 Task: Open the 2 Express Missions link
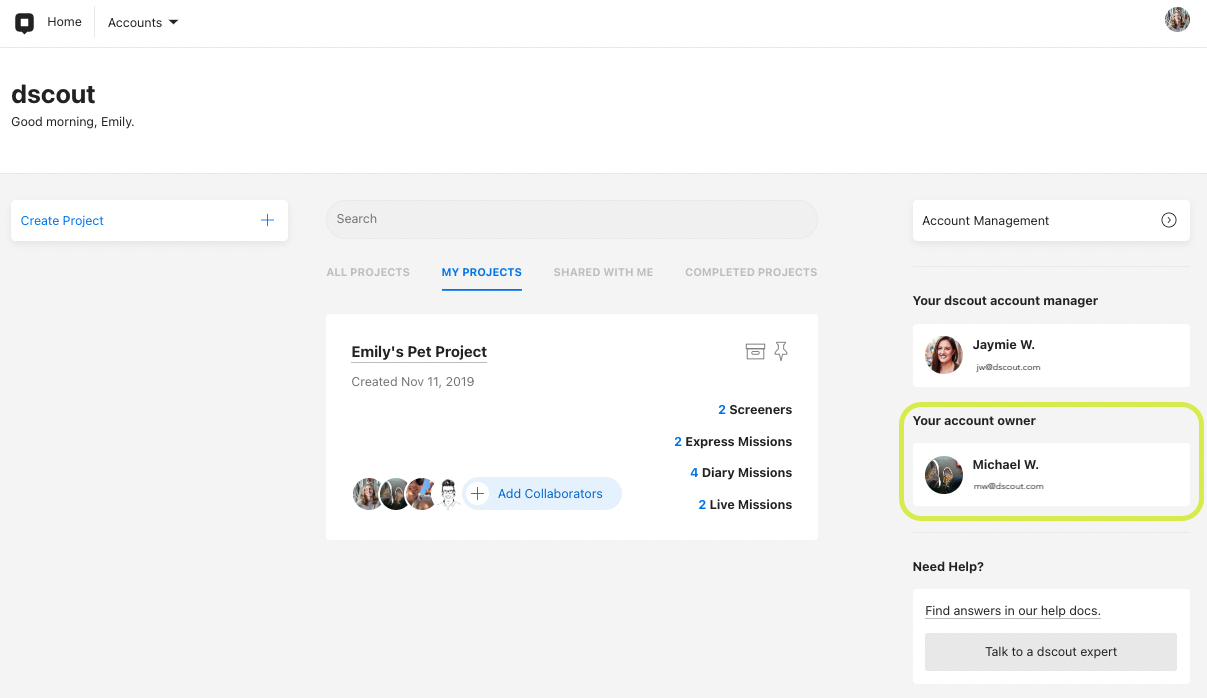click(x=733, y=442)
